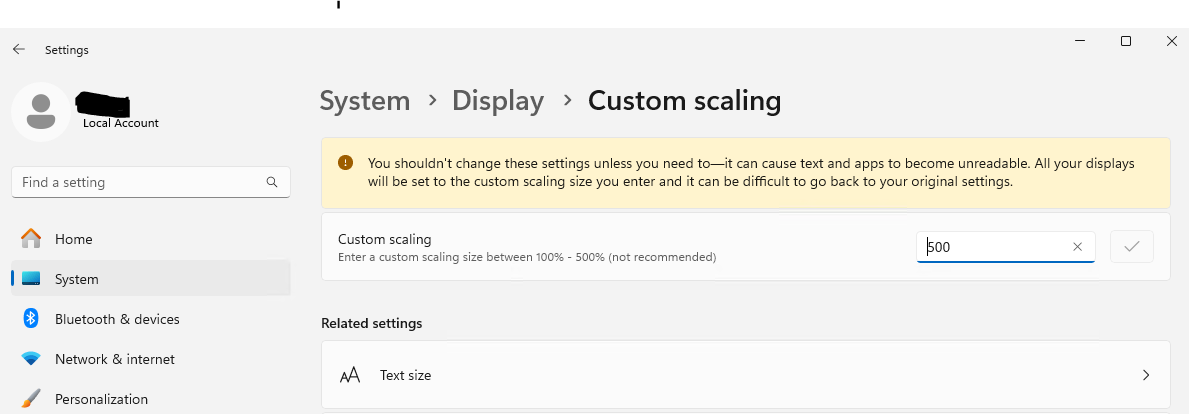Open Personalization via paintbrush icon
This screenshot has height=414, width=1189.
pyautogui.click(x=31, y=399)
